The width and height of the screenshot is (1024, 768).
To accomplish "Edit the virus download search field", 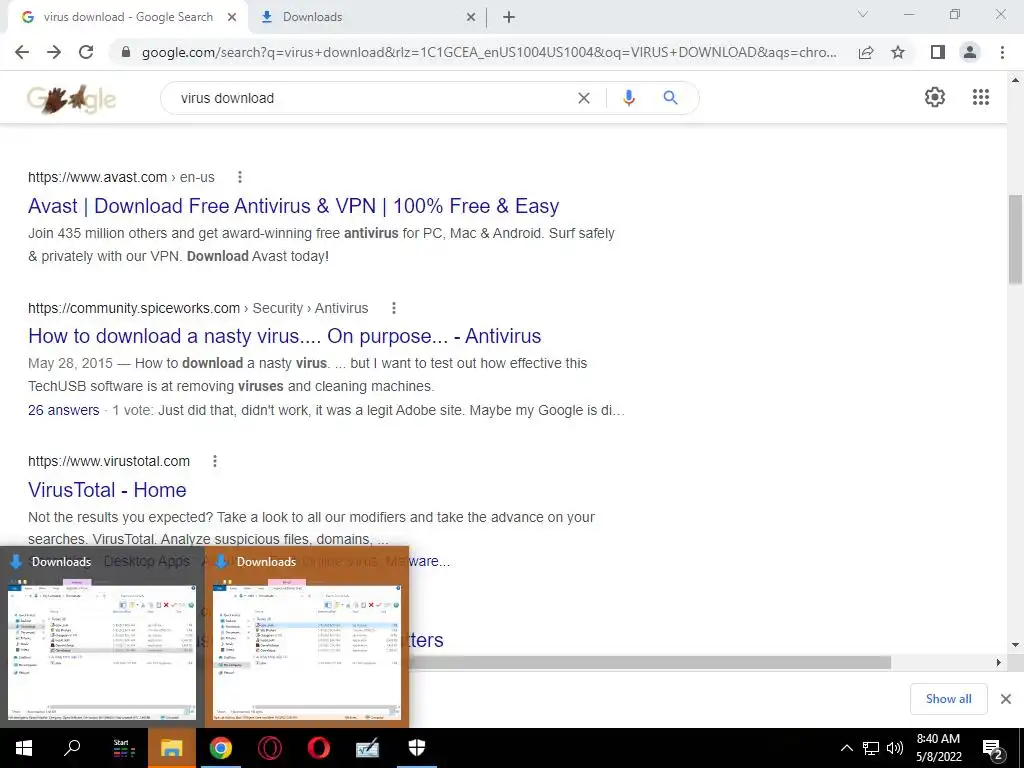I will pos(372,98).
